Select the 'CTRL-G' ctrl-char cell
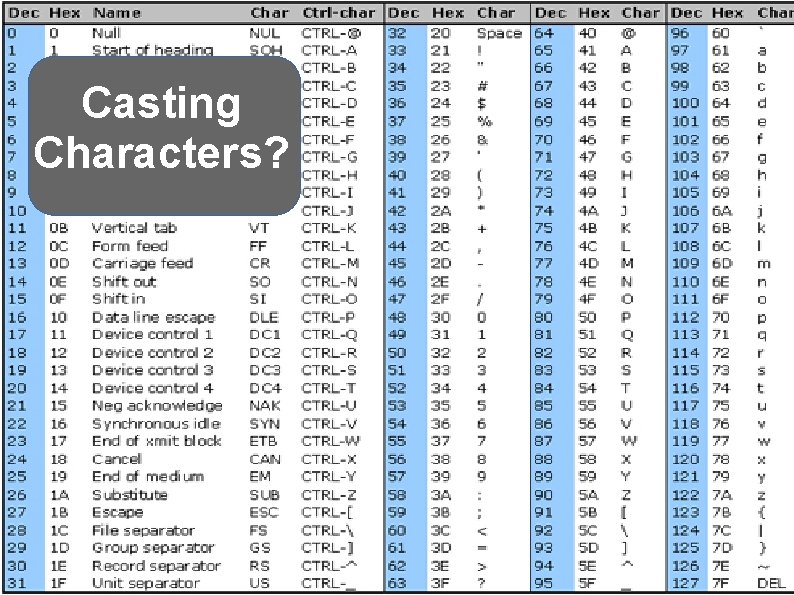This screenshot has height=595, width=794. (x=330, y=157)
